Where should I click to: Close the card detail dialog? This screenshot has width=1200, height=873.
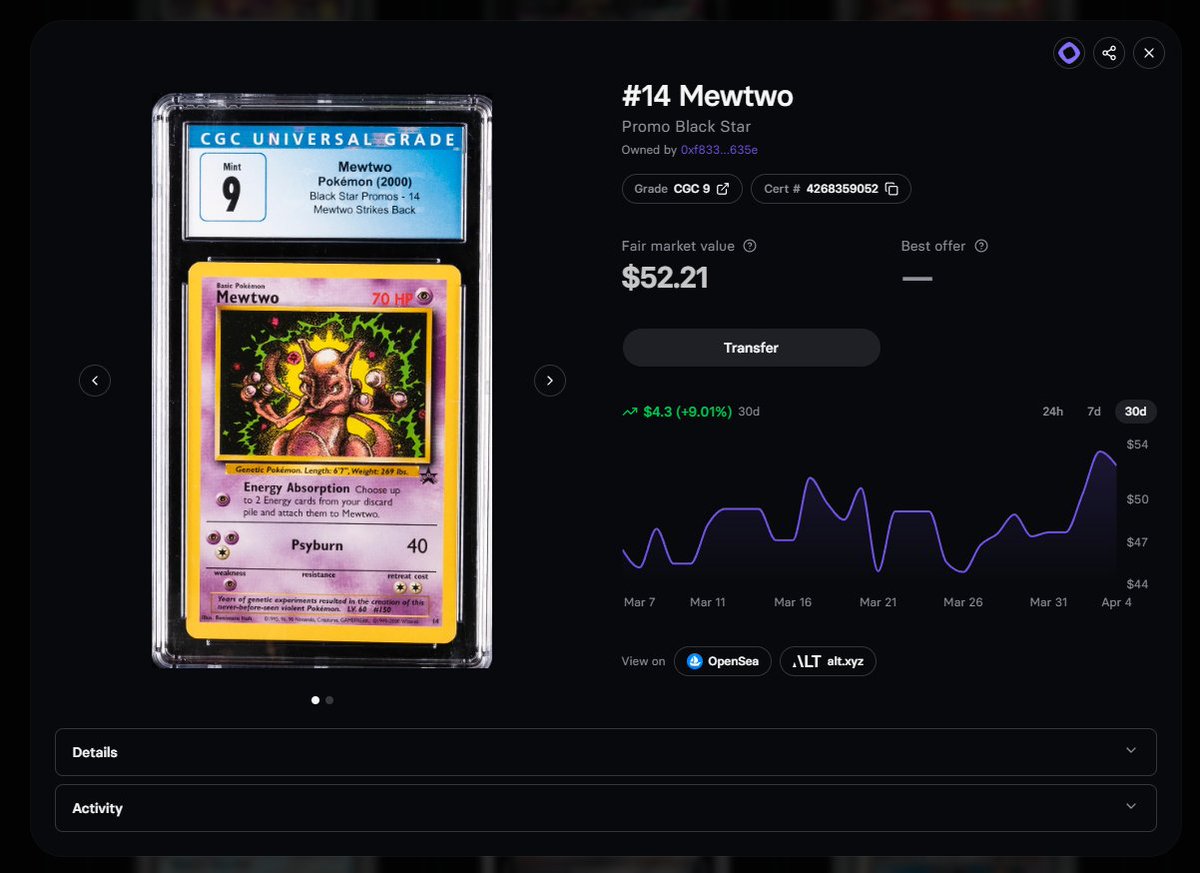pyautogui.click(x=1149, y=53)
